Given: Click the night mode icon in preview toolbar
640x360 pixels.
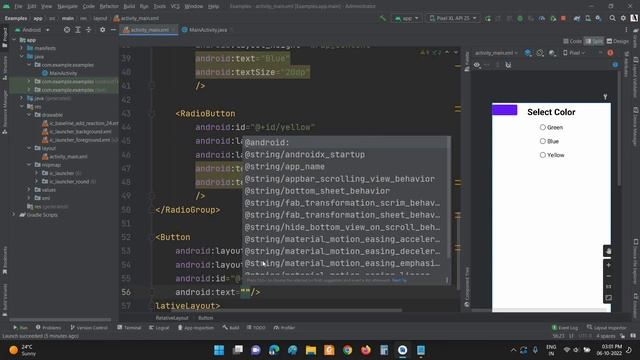Looking at the screenshot, I should [x=552, y=53].
